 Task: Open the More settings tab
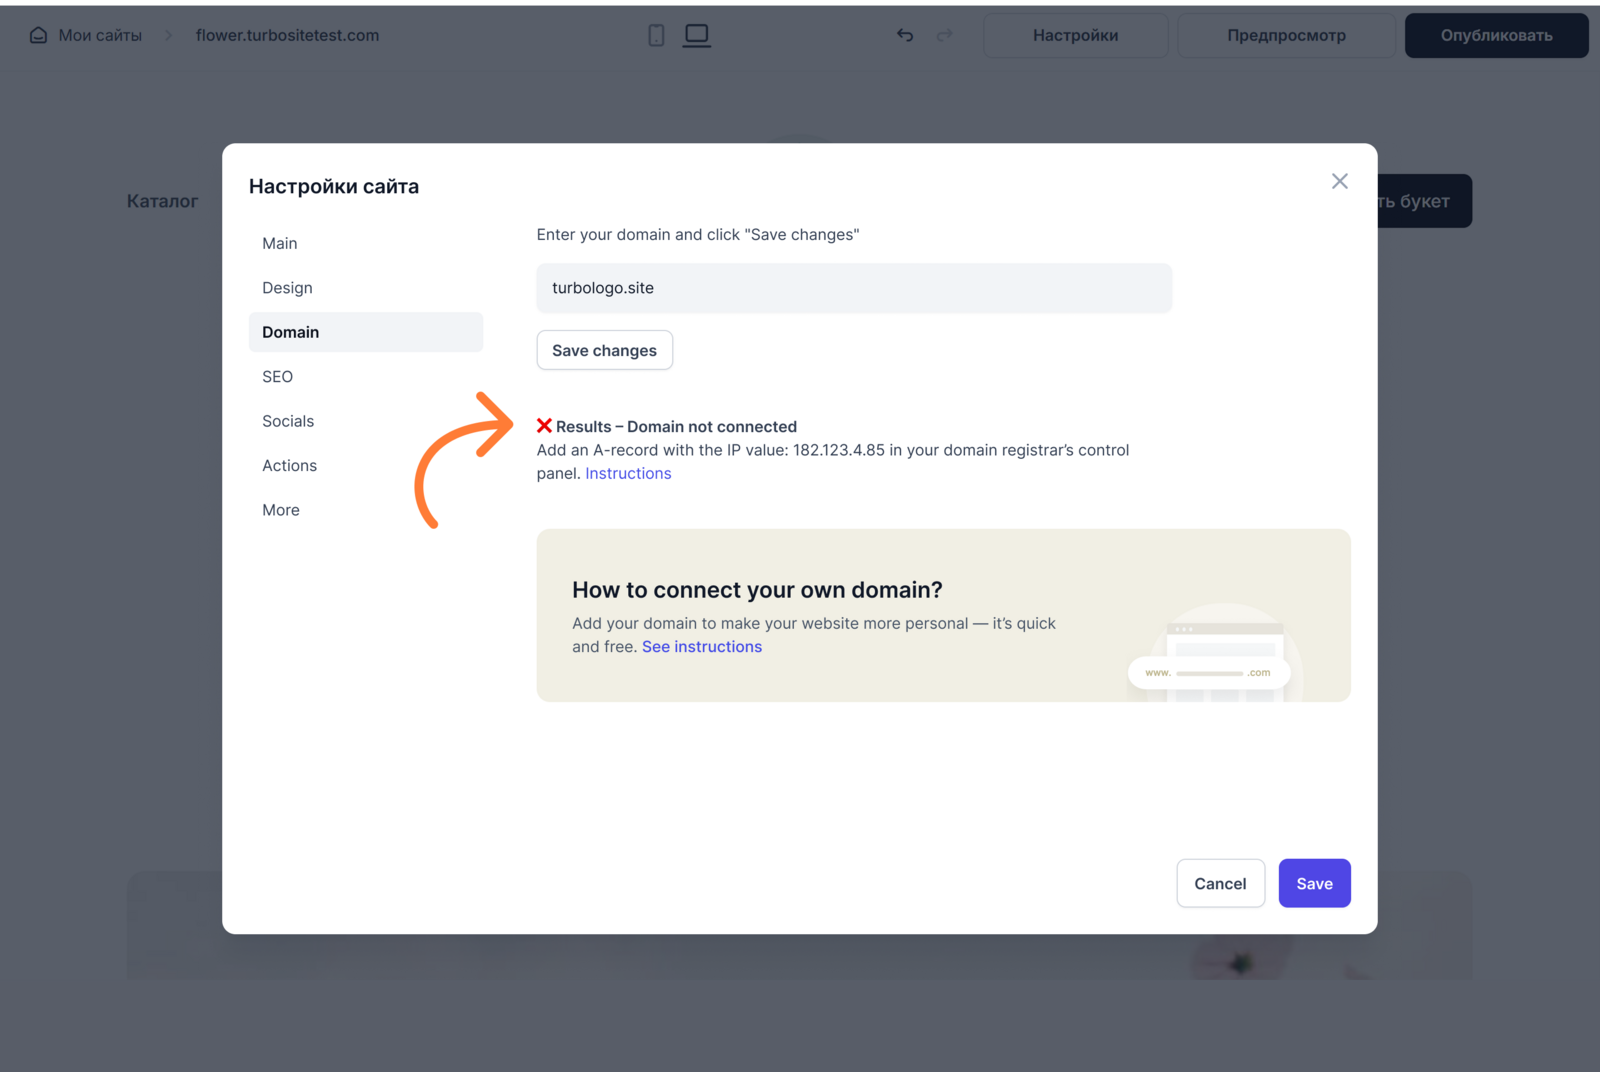pos(281,510)
